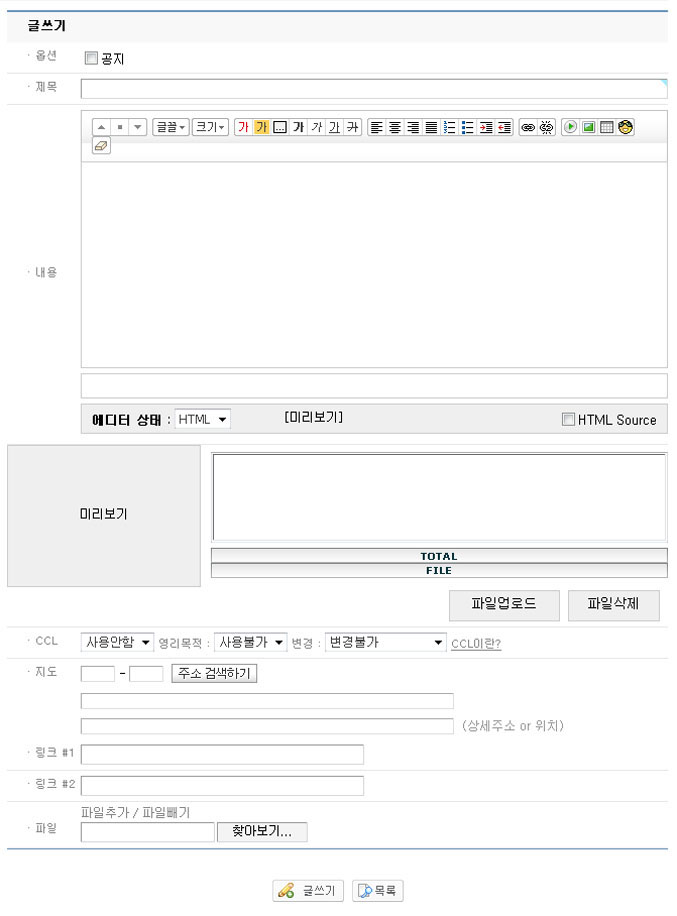
Task: Insert a table using the grid icon
Action: [x=607, y=127]
